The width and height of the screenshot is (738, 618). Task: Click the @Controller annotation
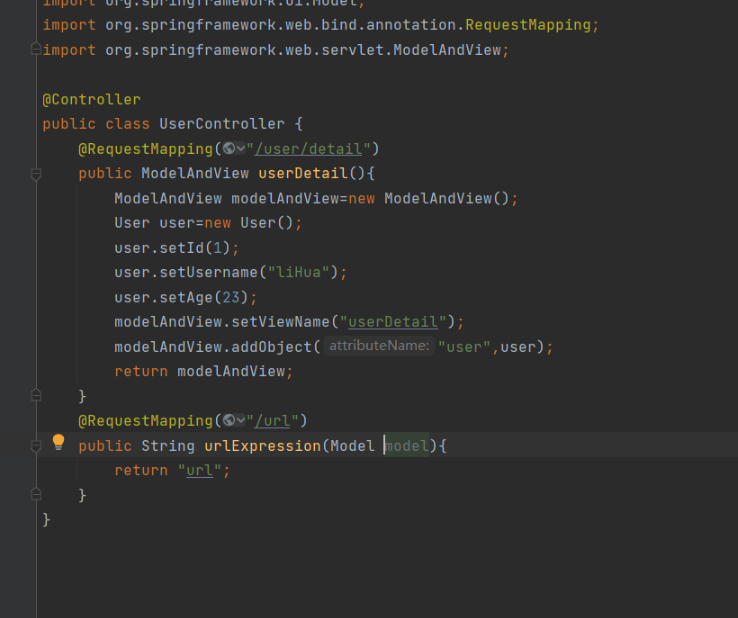pyautogui.click(x=91, y=99)
